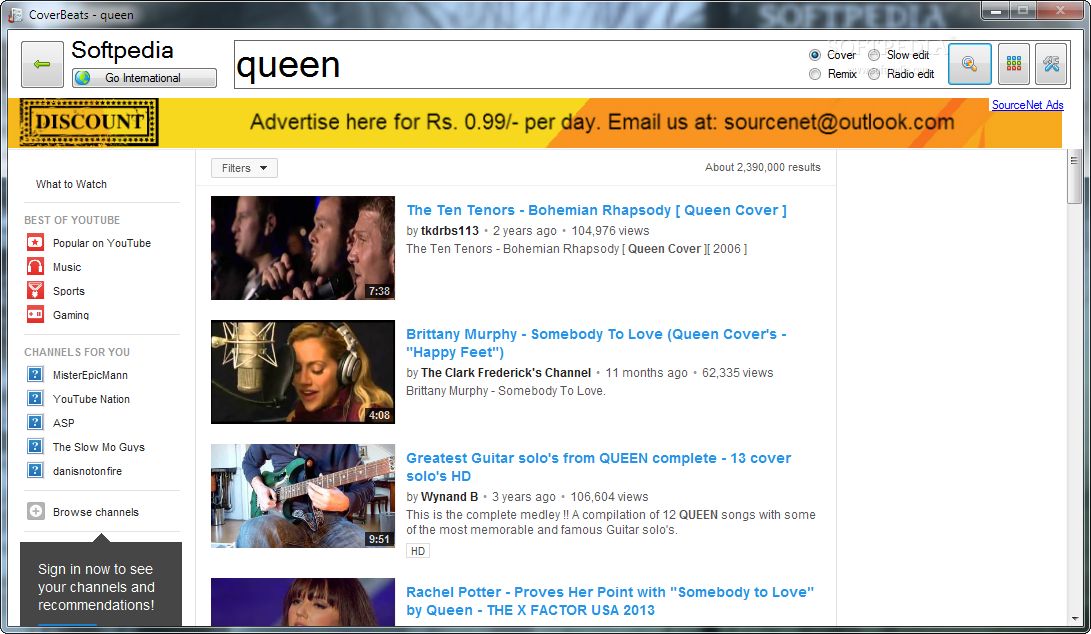Screen dimensions: 1091x634
Task: Open the danisnotonfire channel link
Action: [x=87, y=471]
